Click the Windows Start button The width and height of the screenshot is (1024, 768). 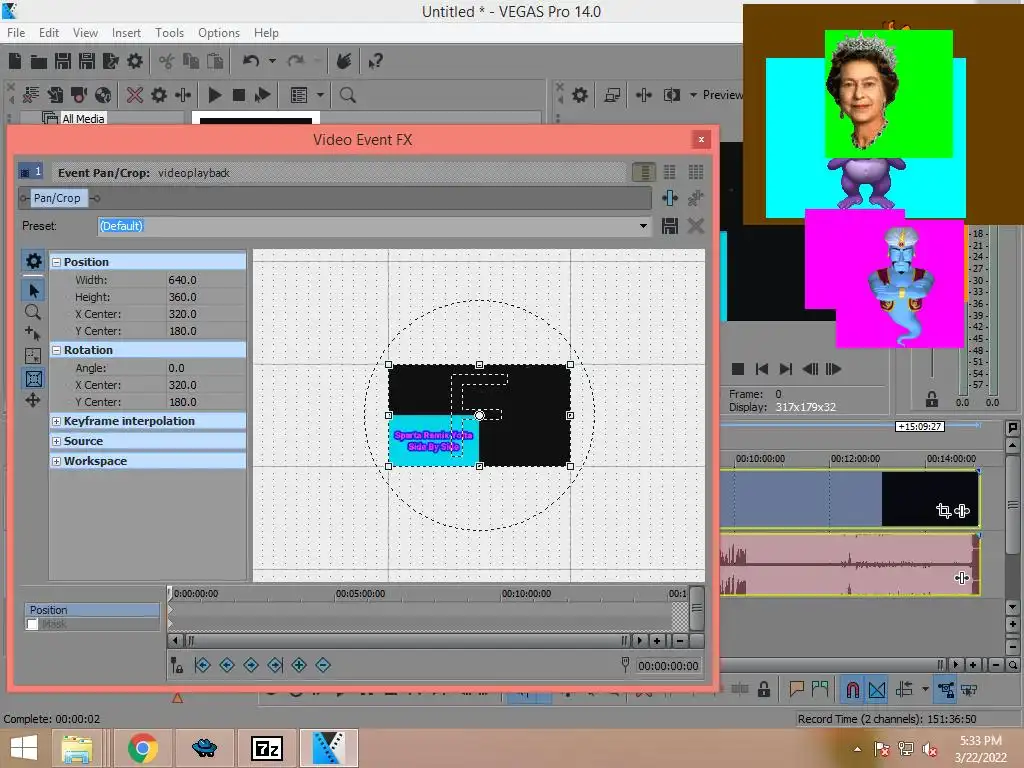[24, 748]
